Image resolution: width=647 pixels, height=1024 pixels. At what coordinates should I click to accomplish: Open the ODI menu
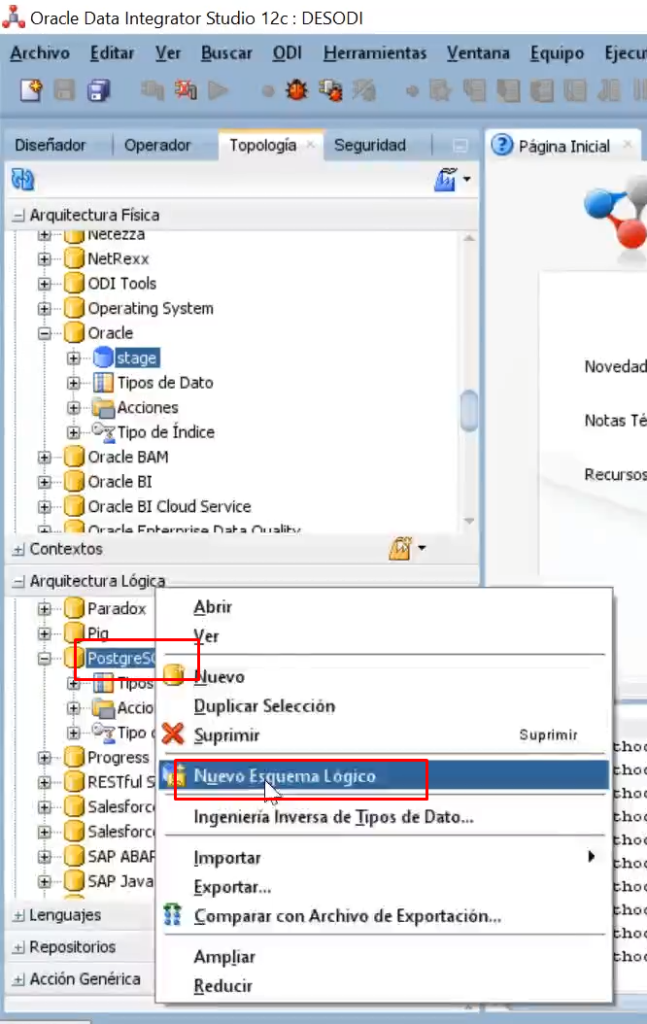287,53
